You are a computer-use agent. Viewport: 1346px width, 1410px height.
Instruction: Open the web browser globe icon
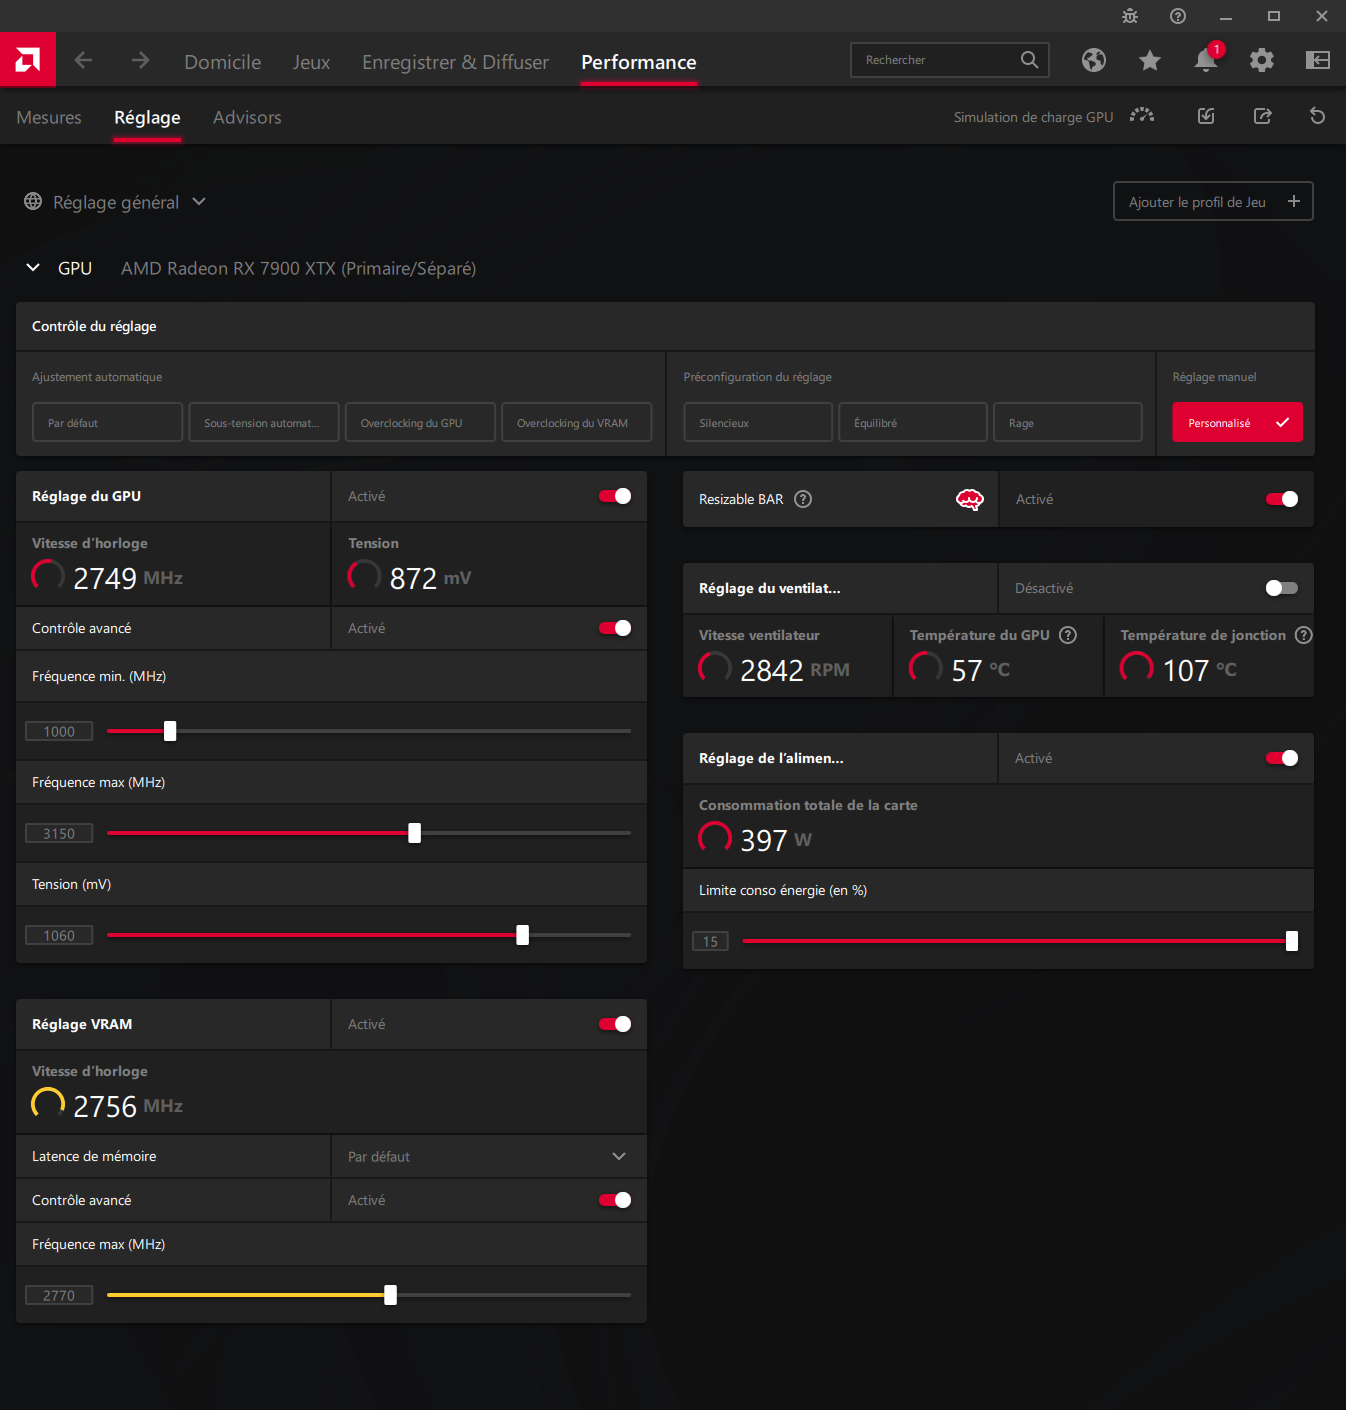tap(1094, 60)
